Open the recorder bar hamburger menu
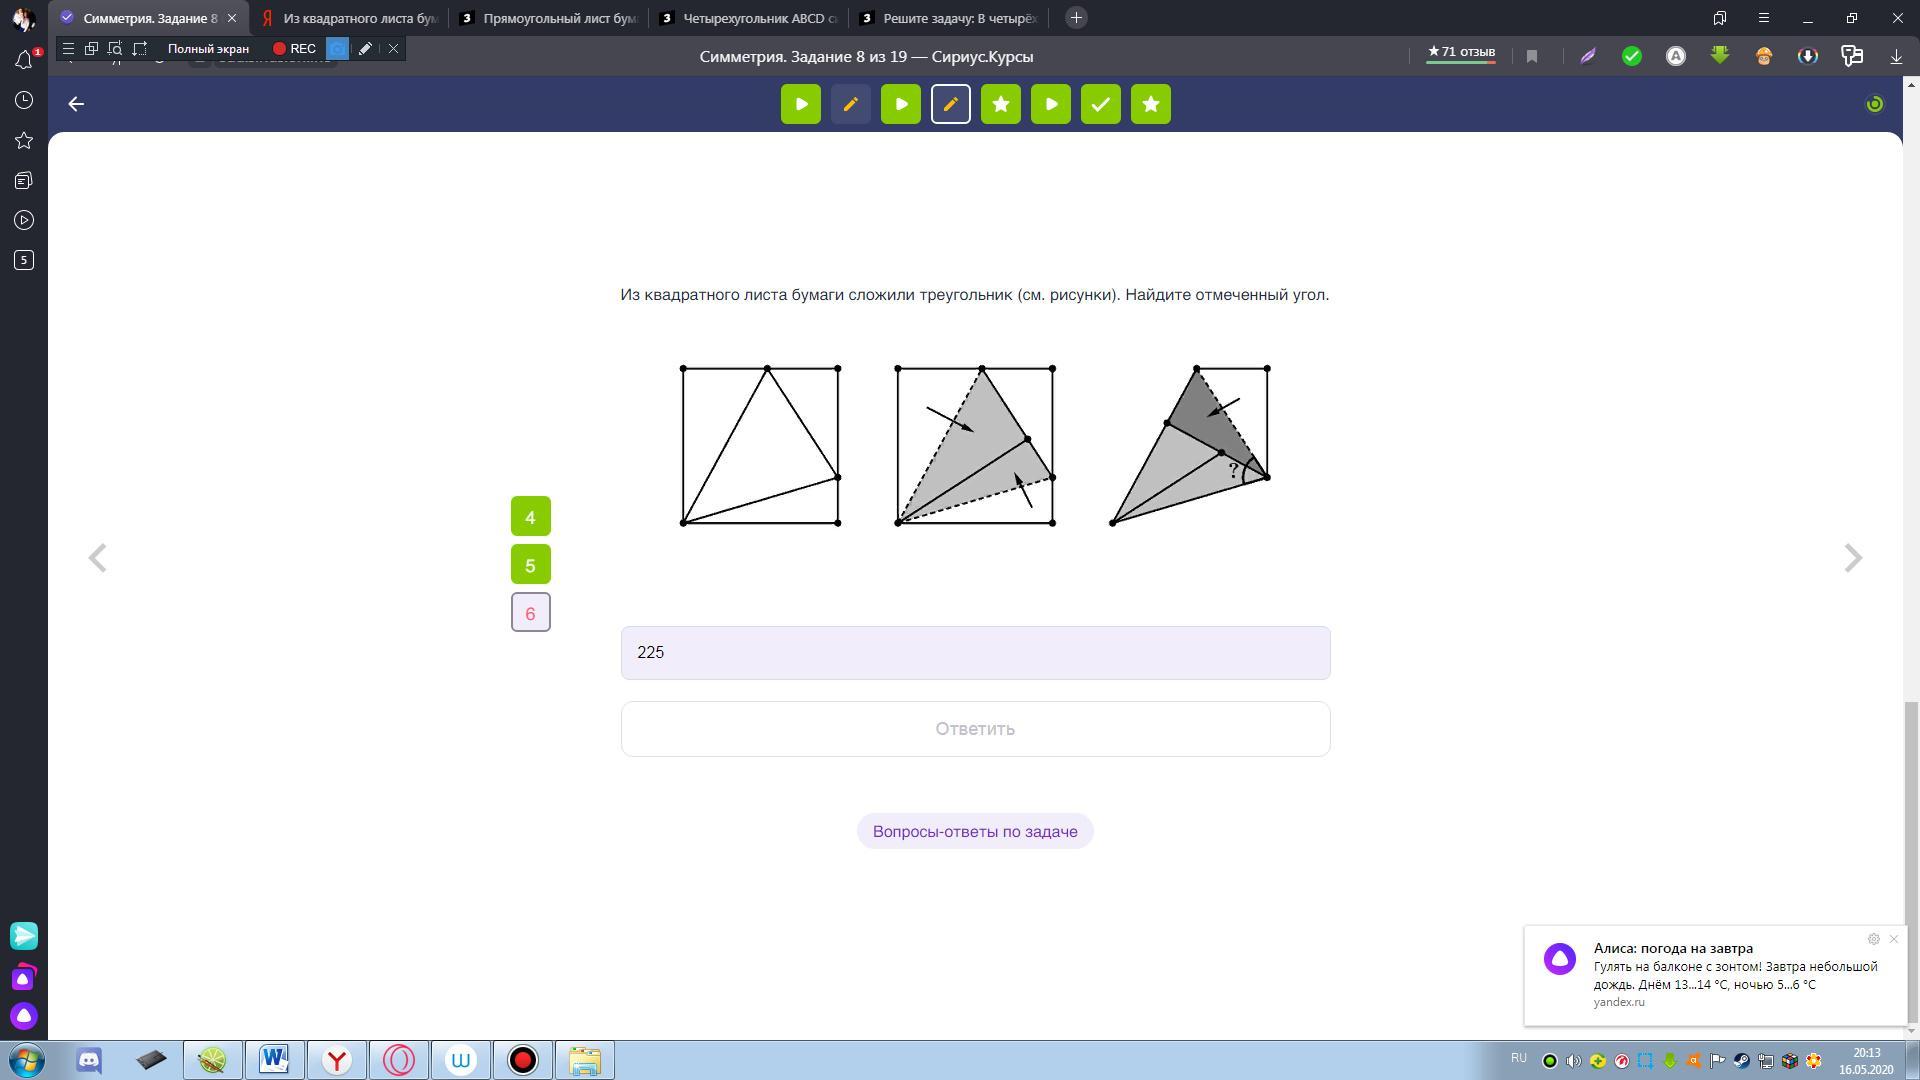The image size is (1920, 1080). click(67, 48)
